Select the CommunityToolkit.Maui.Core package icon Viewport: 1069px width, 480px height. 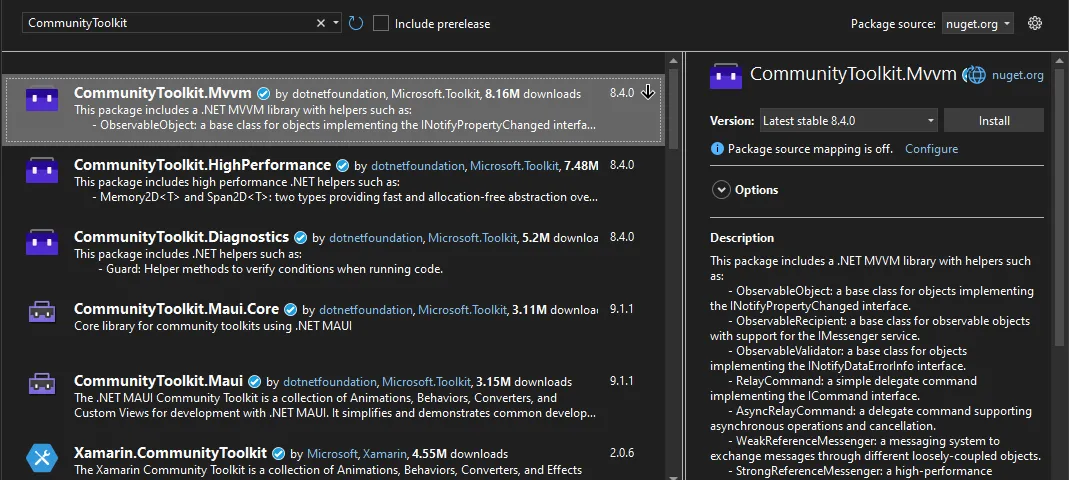coord(41,313)
